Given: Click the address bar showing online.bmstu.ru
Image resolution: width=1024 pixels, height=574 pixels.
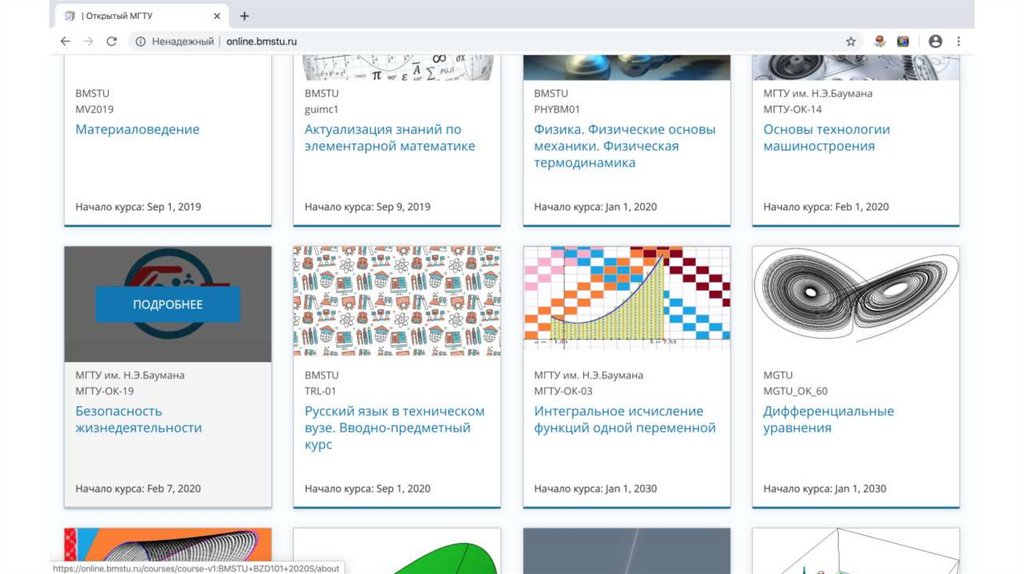Looking at the screenshot, I should [500, 41].
